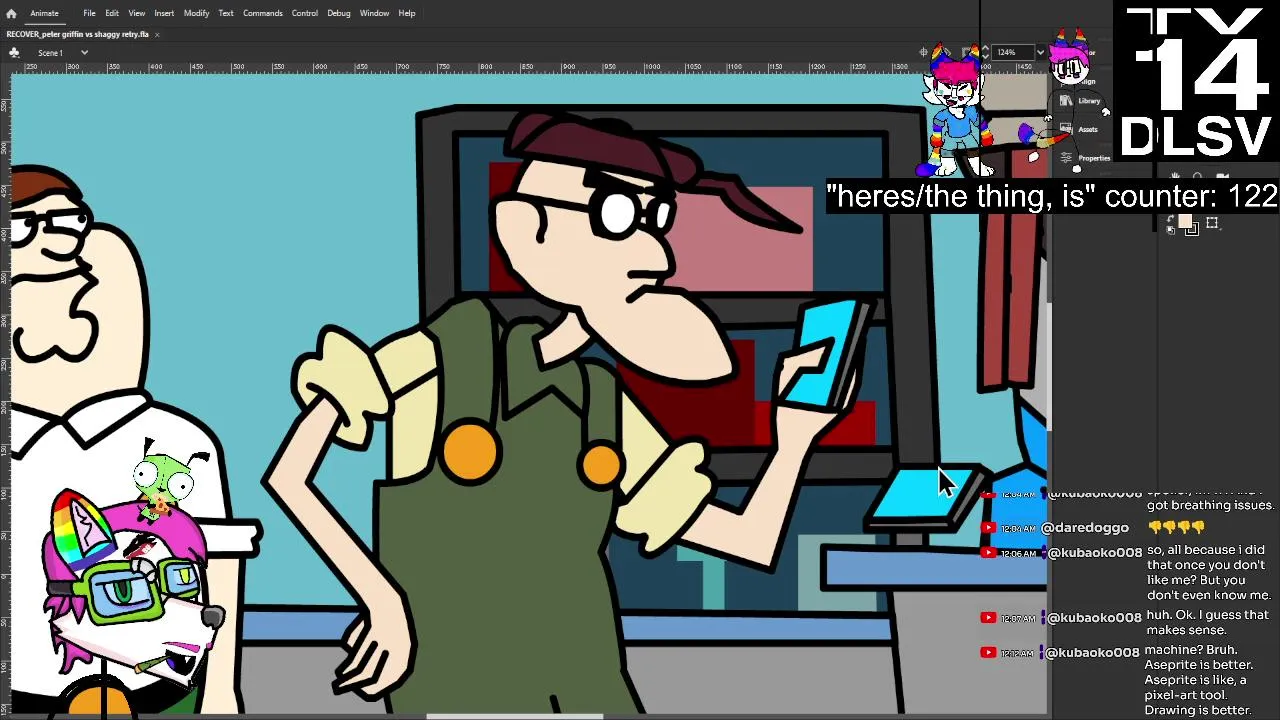Open the Commands menu
The image size is (1280, 720).
pos(262,13)
